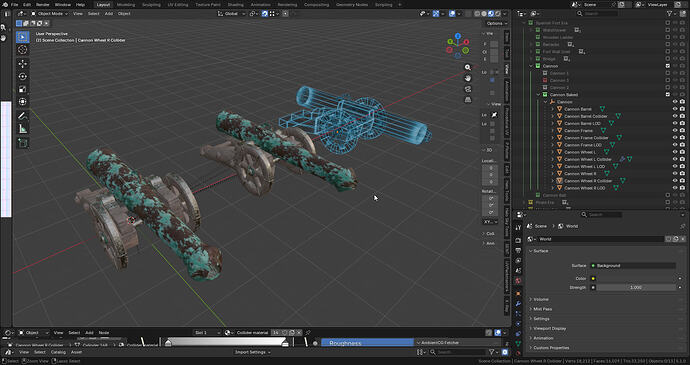The image size is (690, 365).
Task: Expand the Cannon Barrel Collider tree row
Action: [553, 116]
